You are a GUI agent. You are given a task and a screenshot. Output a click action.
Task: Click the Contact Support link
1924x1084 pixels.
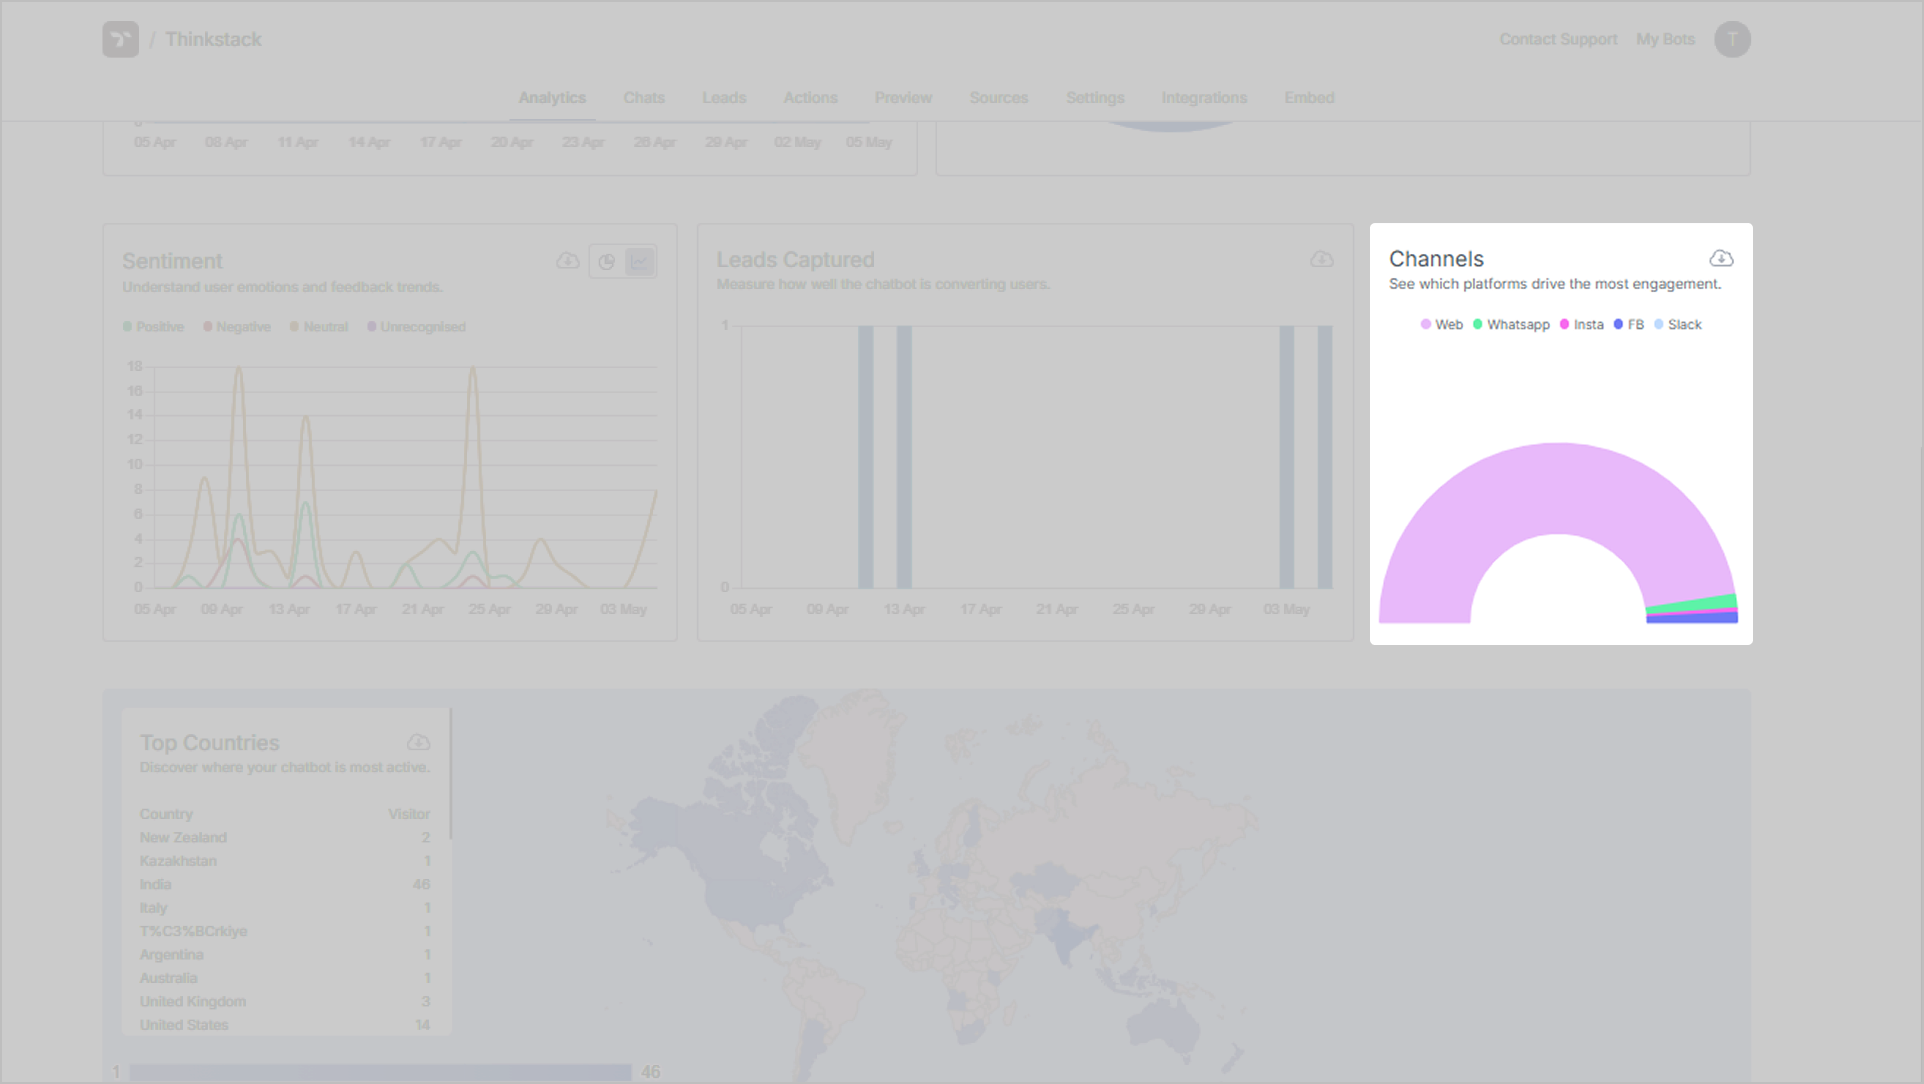pos(1558,39)
